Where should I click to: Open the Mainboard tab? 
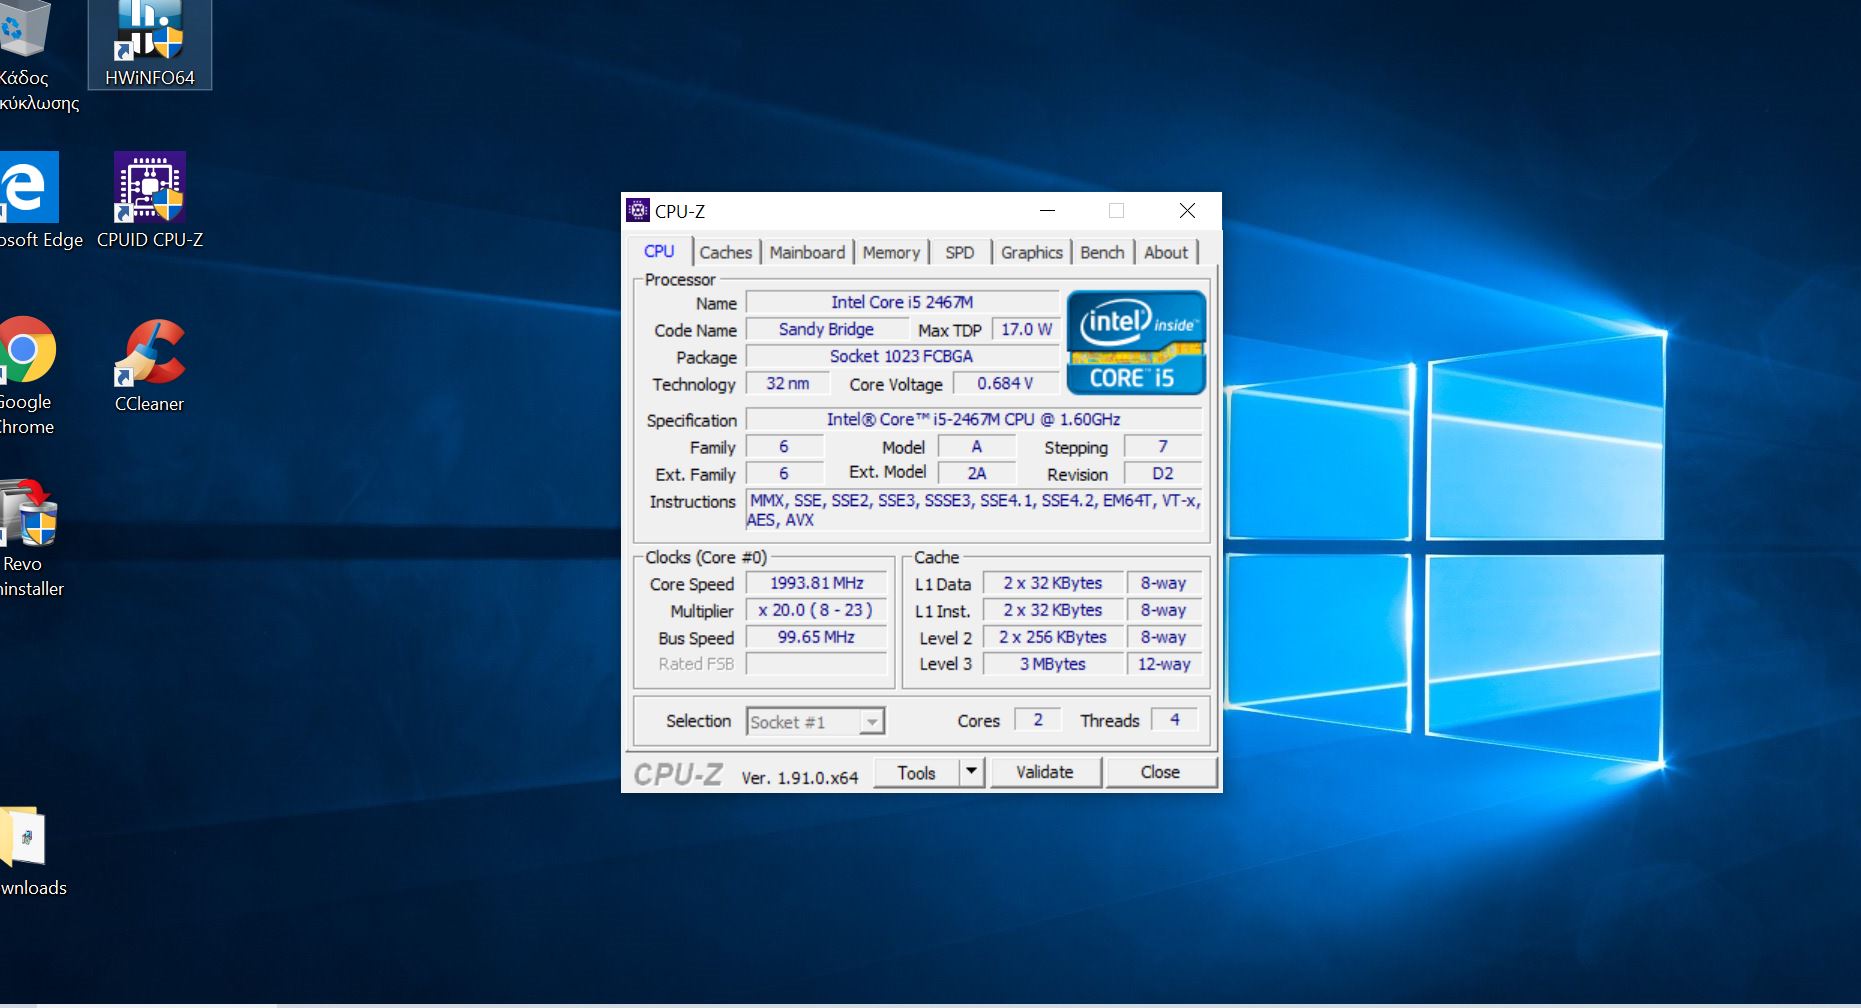pos(807,253)
